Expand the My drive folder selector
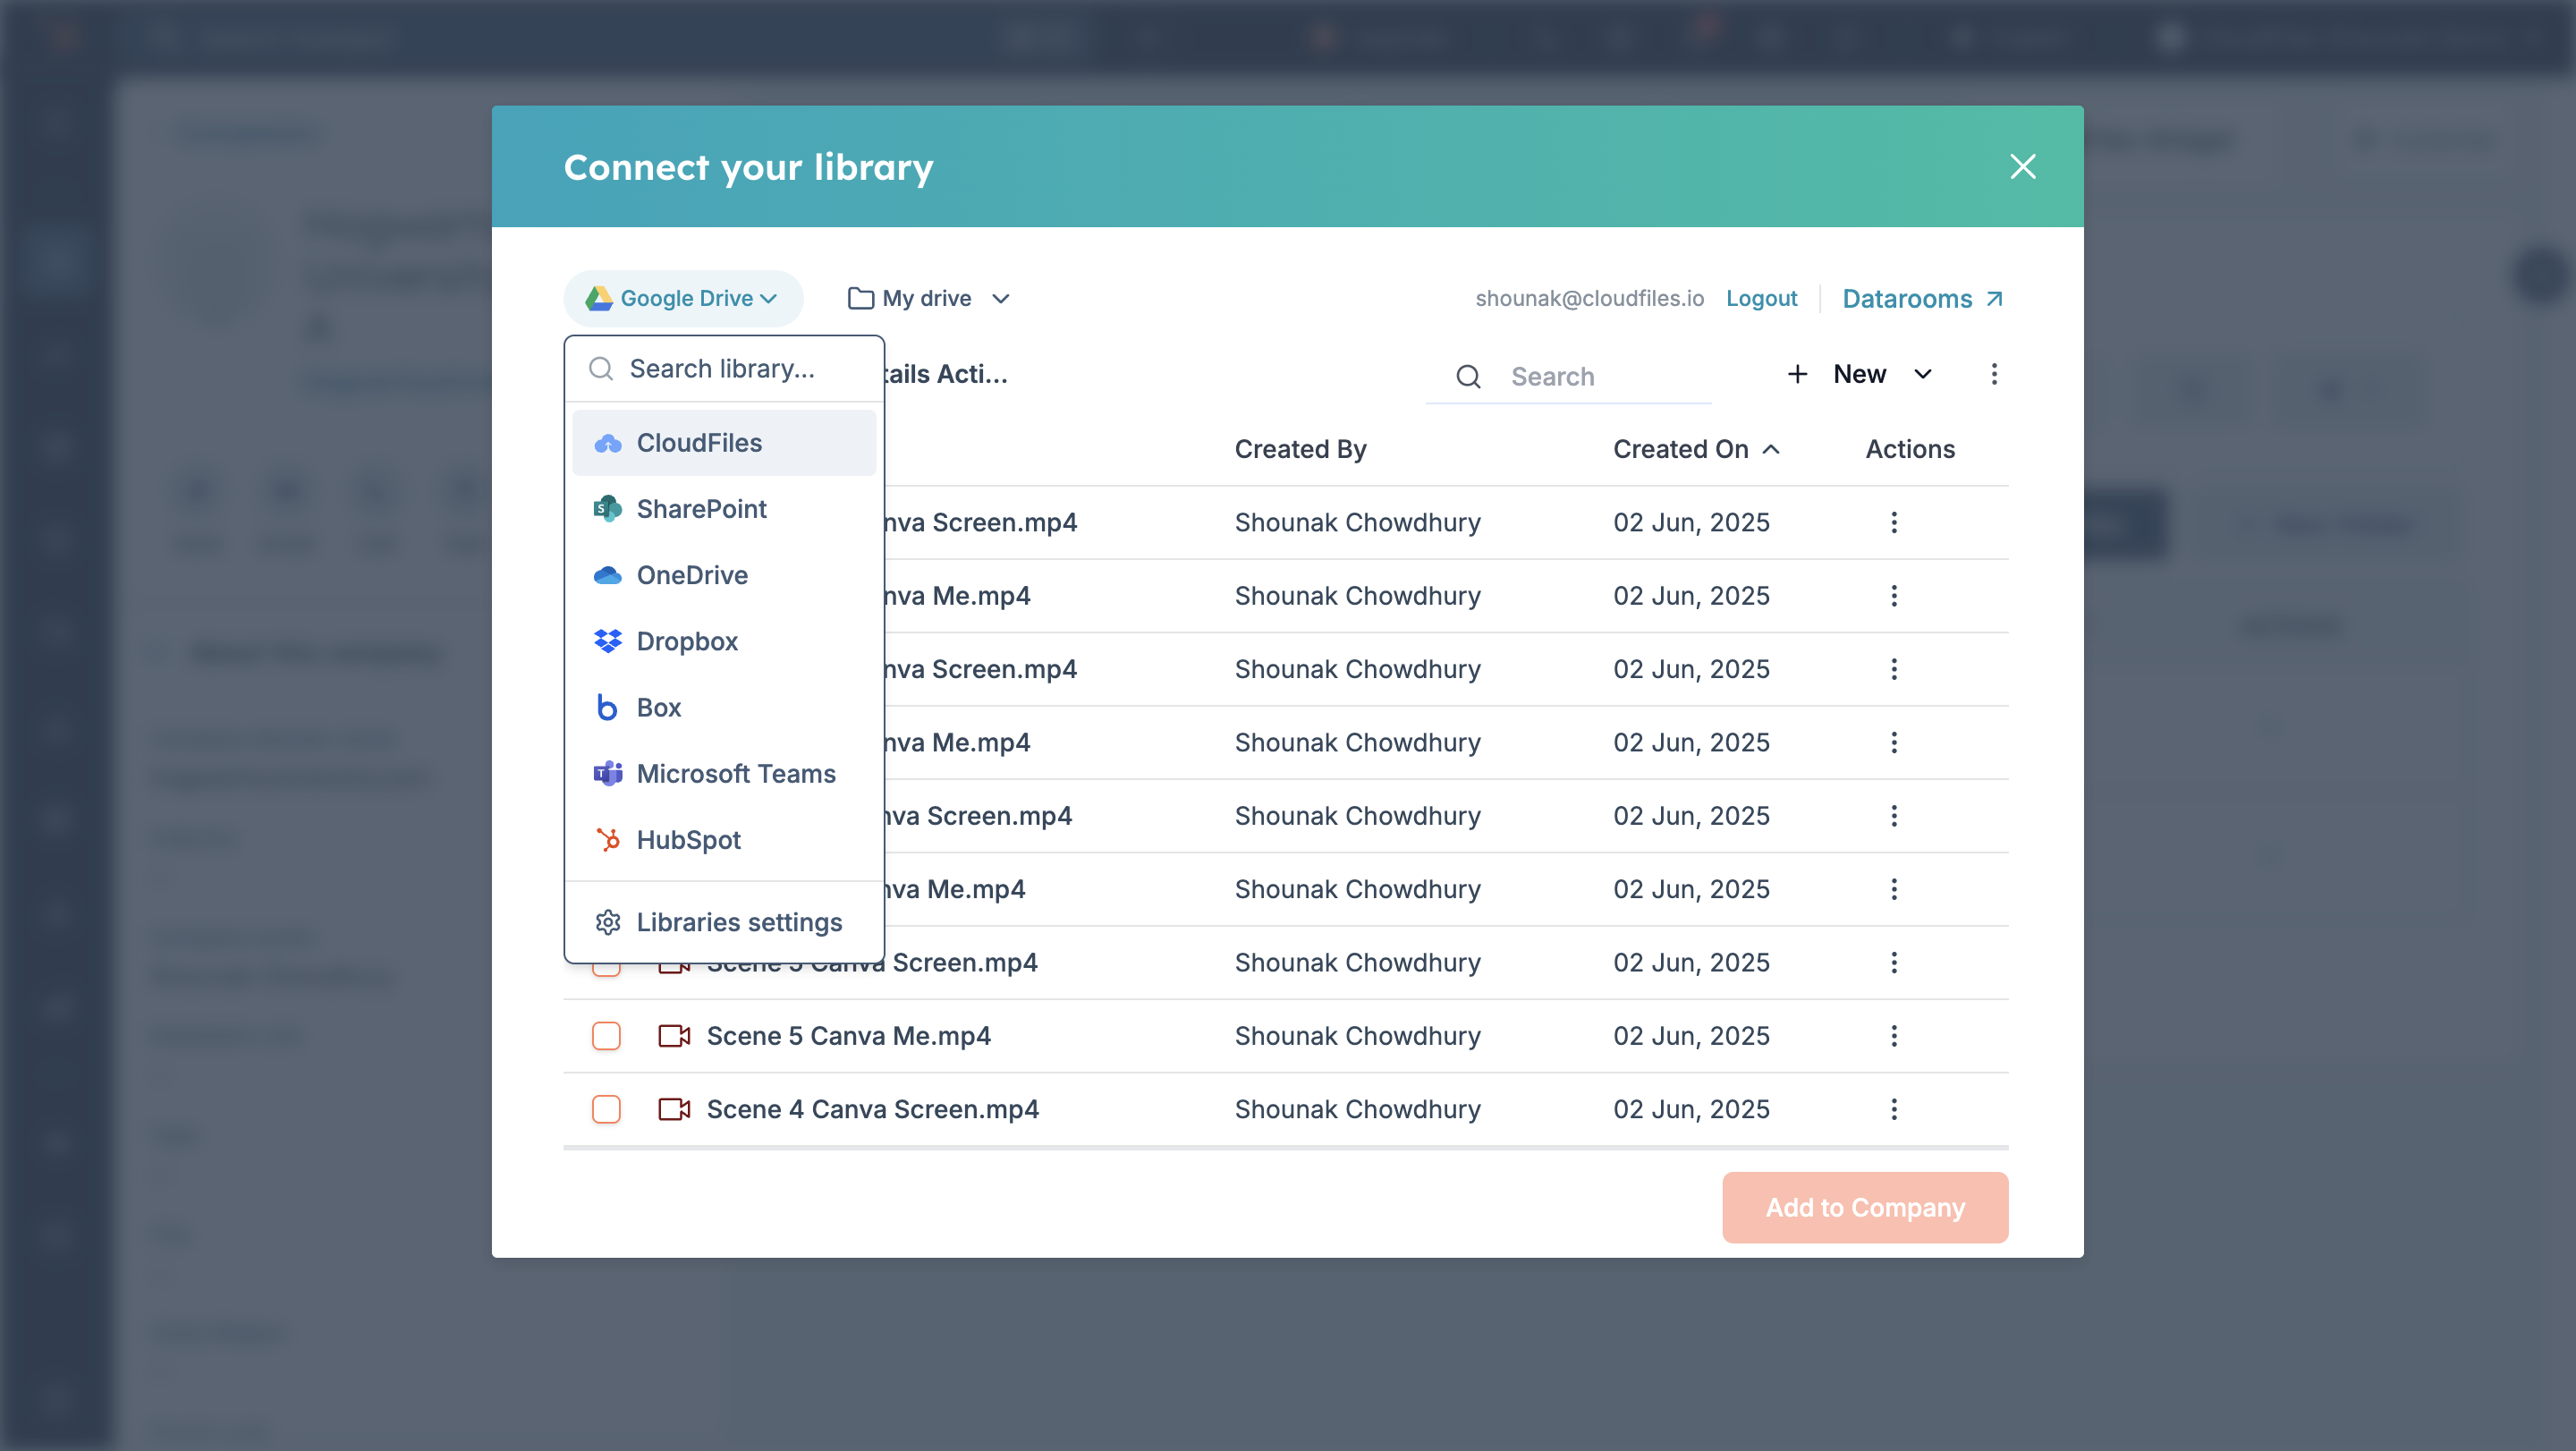 [929, 298]
